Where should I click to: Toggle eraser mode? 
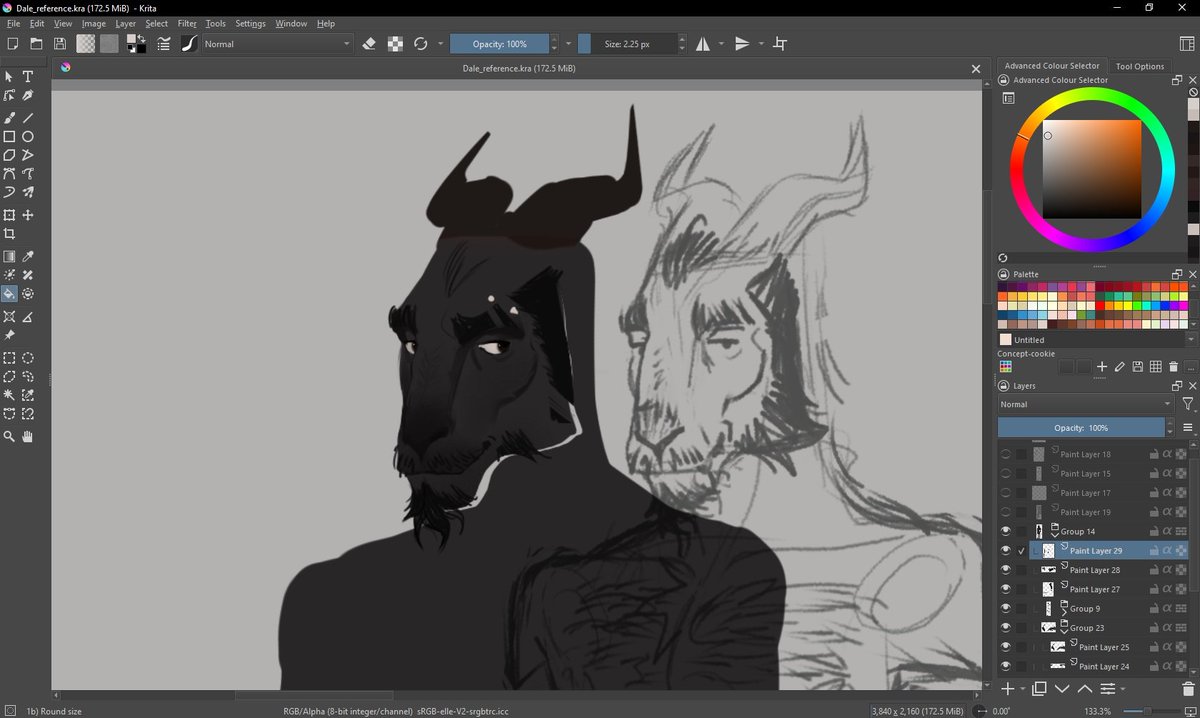coord(369,44)
